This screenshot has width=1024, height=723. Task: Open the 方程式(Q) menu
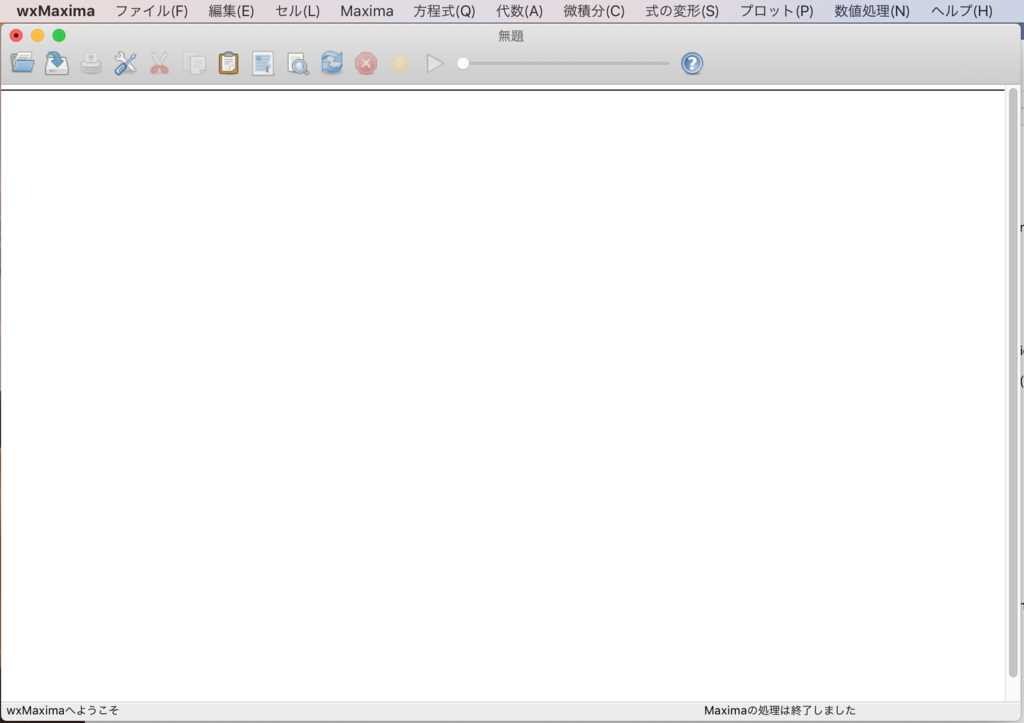tap(444, 11)
